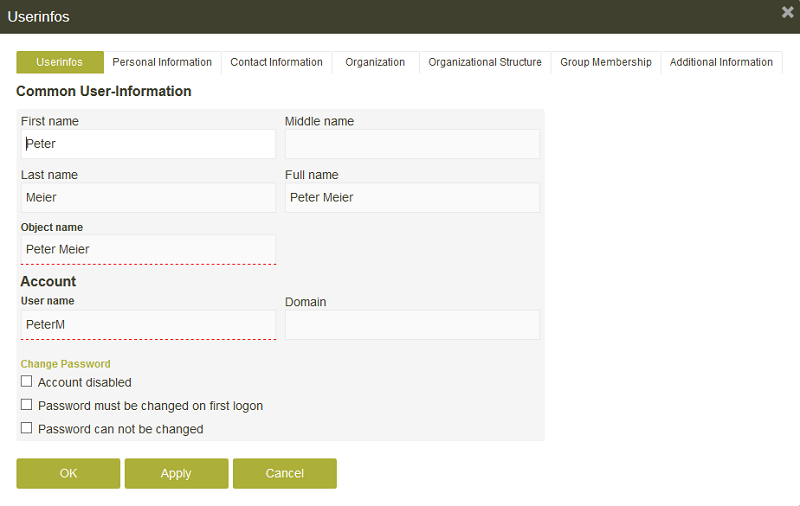Viewport: 800px width, 506px height.
Task: Open the Contact Information tab
Action: pos(276,62)
